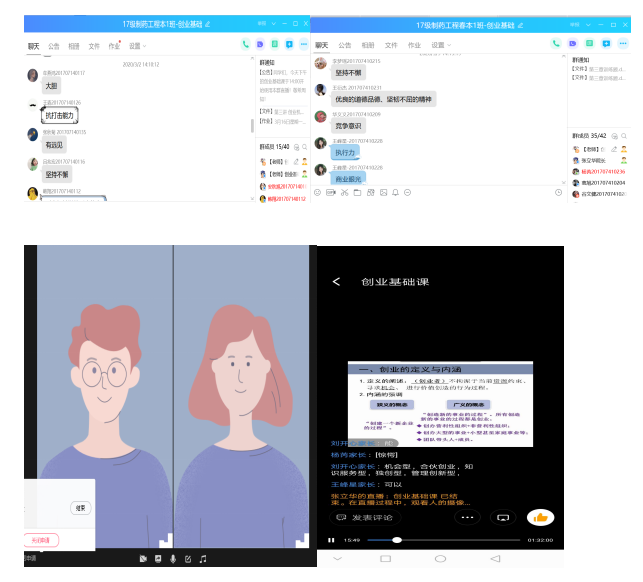Switch to 公告 tab in left chat window
This screenshot has width=643, height=582.
click(54, 45)
